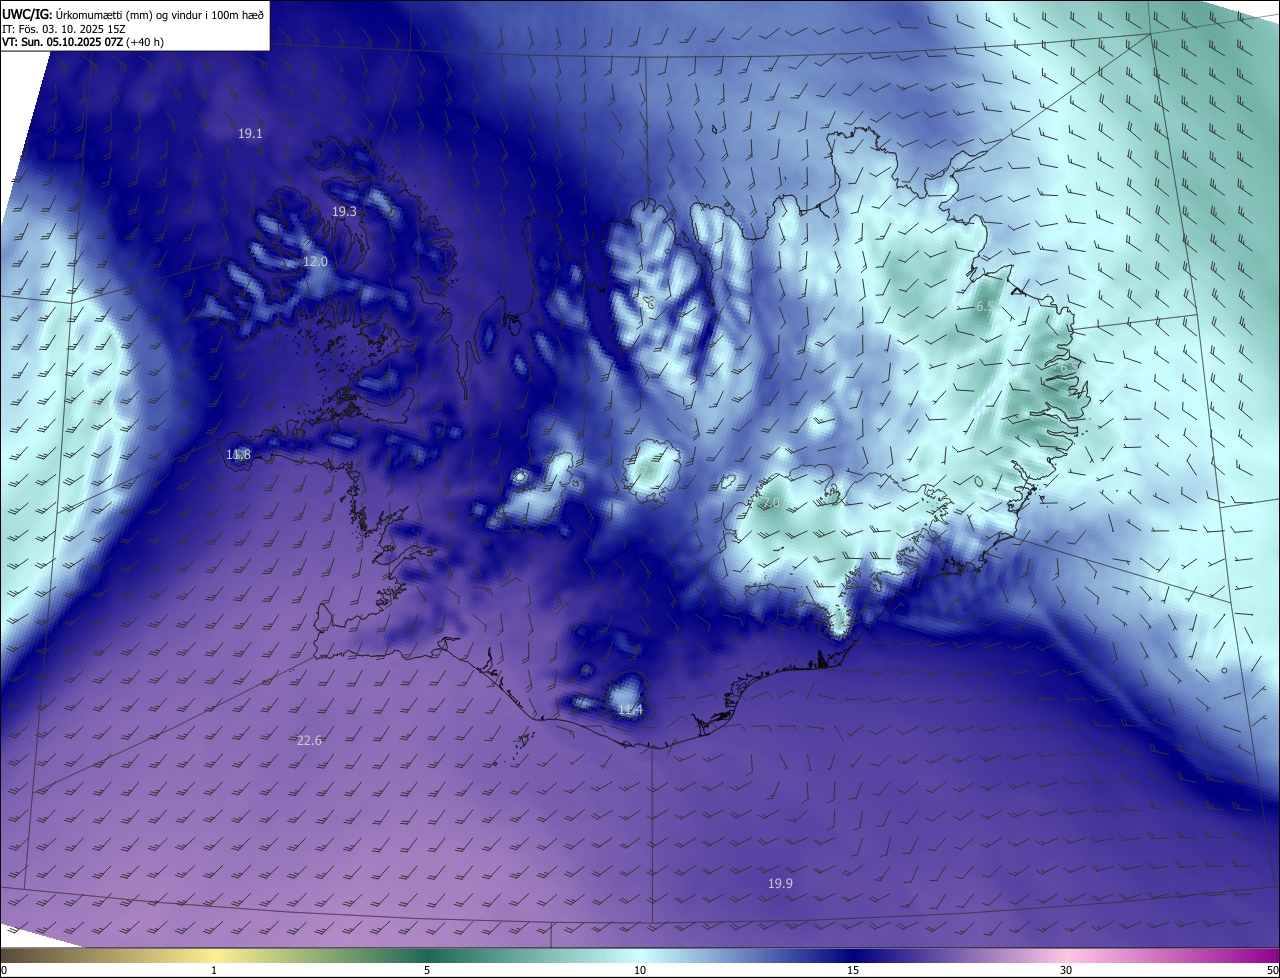The height and width of the screenshot is (978, 1280).
Task: Click the colorbar label 0
Action: point(4,970)
